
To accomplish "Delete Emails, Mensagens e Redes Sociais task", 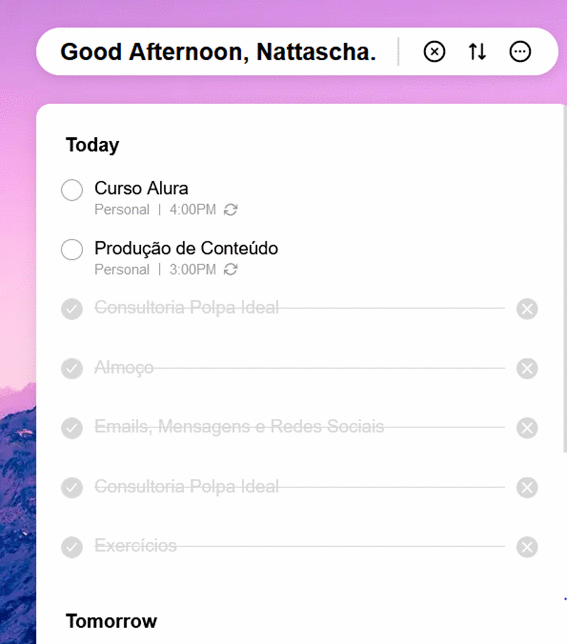I will 527,428.
